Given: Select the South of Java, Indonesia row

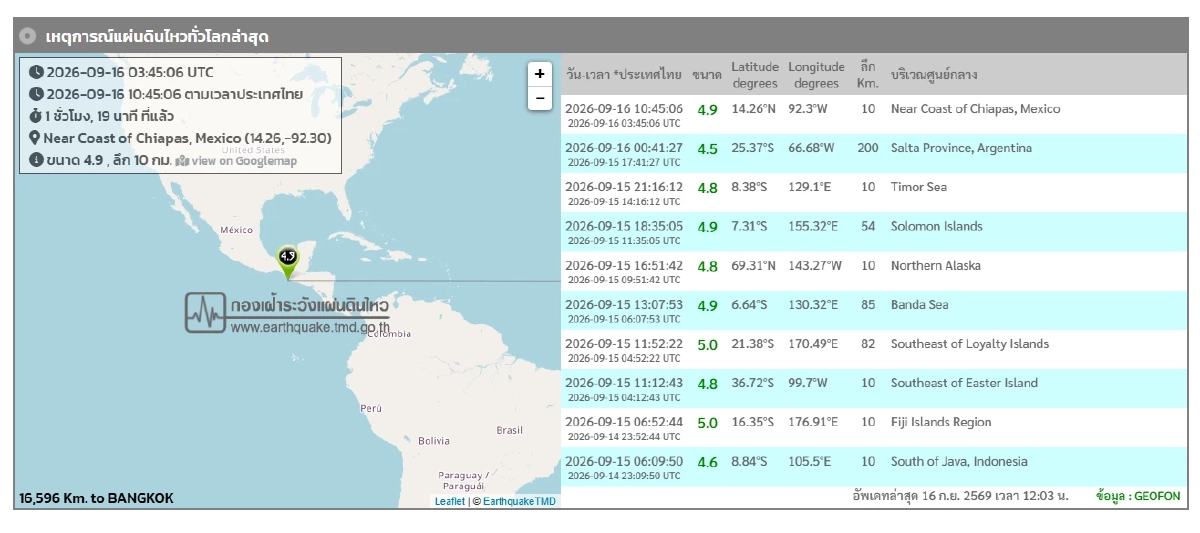Looking at the screenshot, I should [x=874, y=467].
